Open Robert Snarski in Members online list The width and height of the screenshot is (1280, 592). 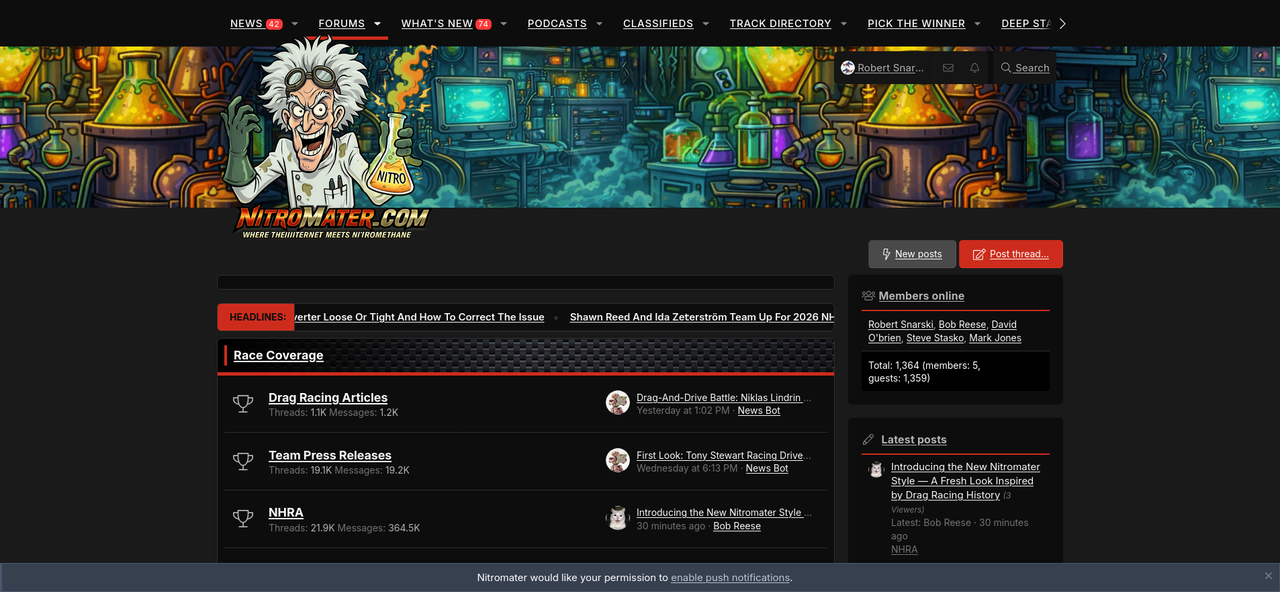click(x=900, y=325)
